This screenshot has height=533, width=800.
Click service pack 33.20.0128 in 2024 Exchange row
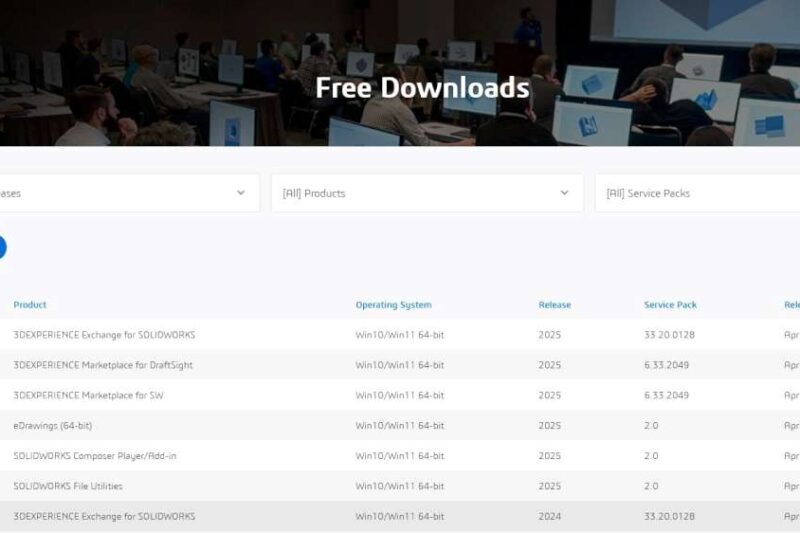coord(669,516)
